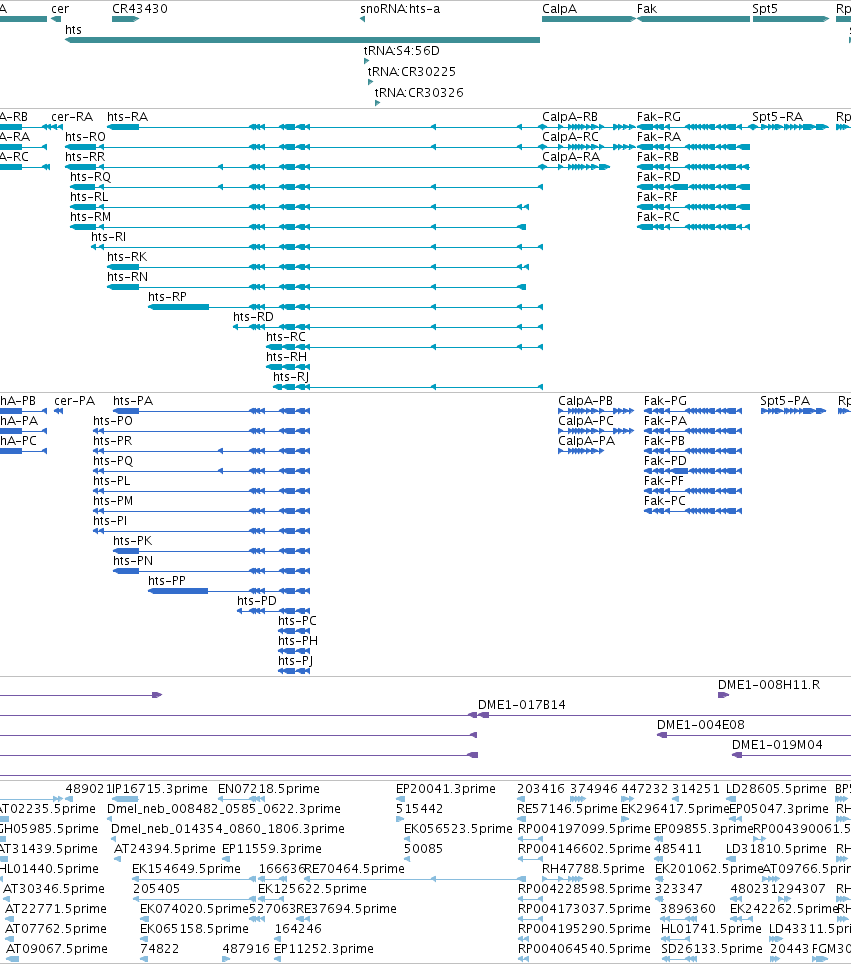Select the hts-PD protein label

click(x=257, y=601)
